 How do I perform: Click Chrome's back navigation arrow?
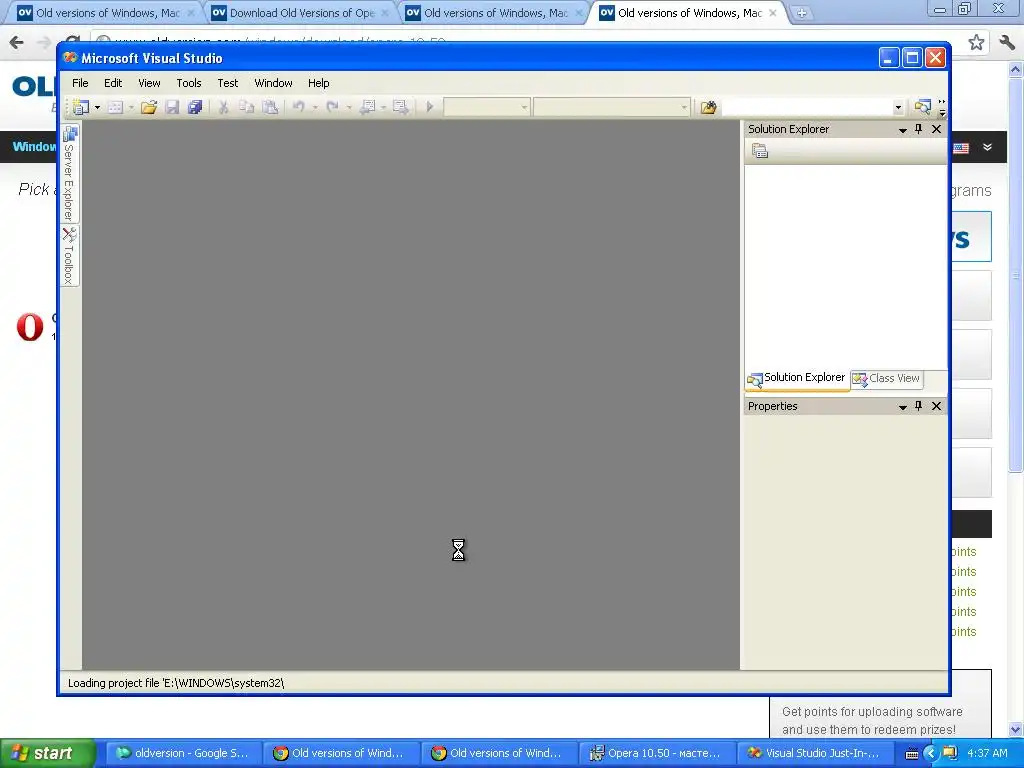[x=16, y=42]
